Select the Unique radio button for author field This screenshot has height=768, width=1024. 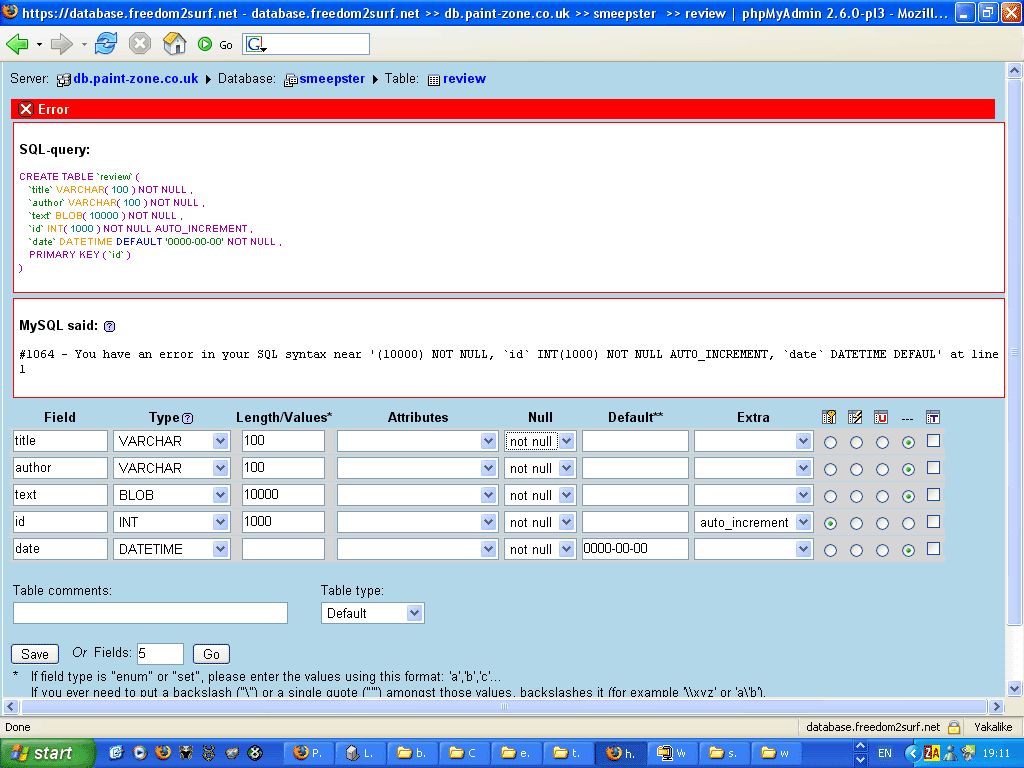click(882, 468)
